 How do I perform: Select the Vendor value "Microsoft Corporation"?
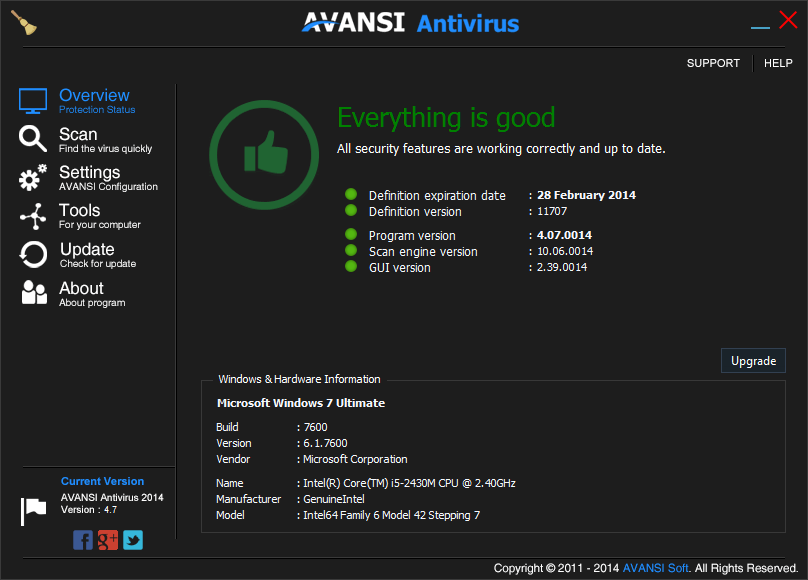tap(355, 459)
